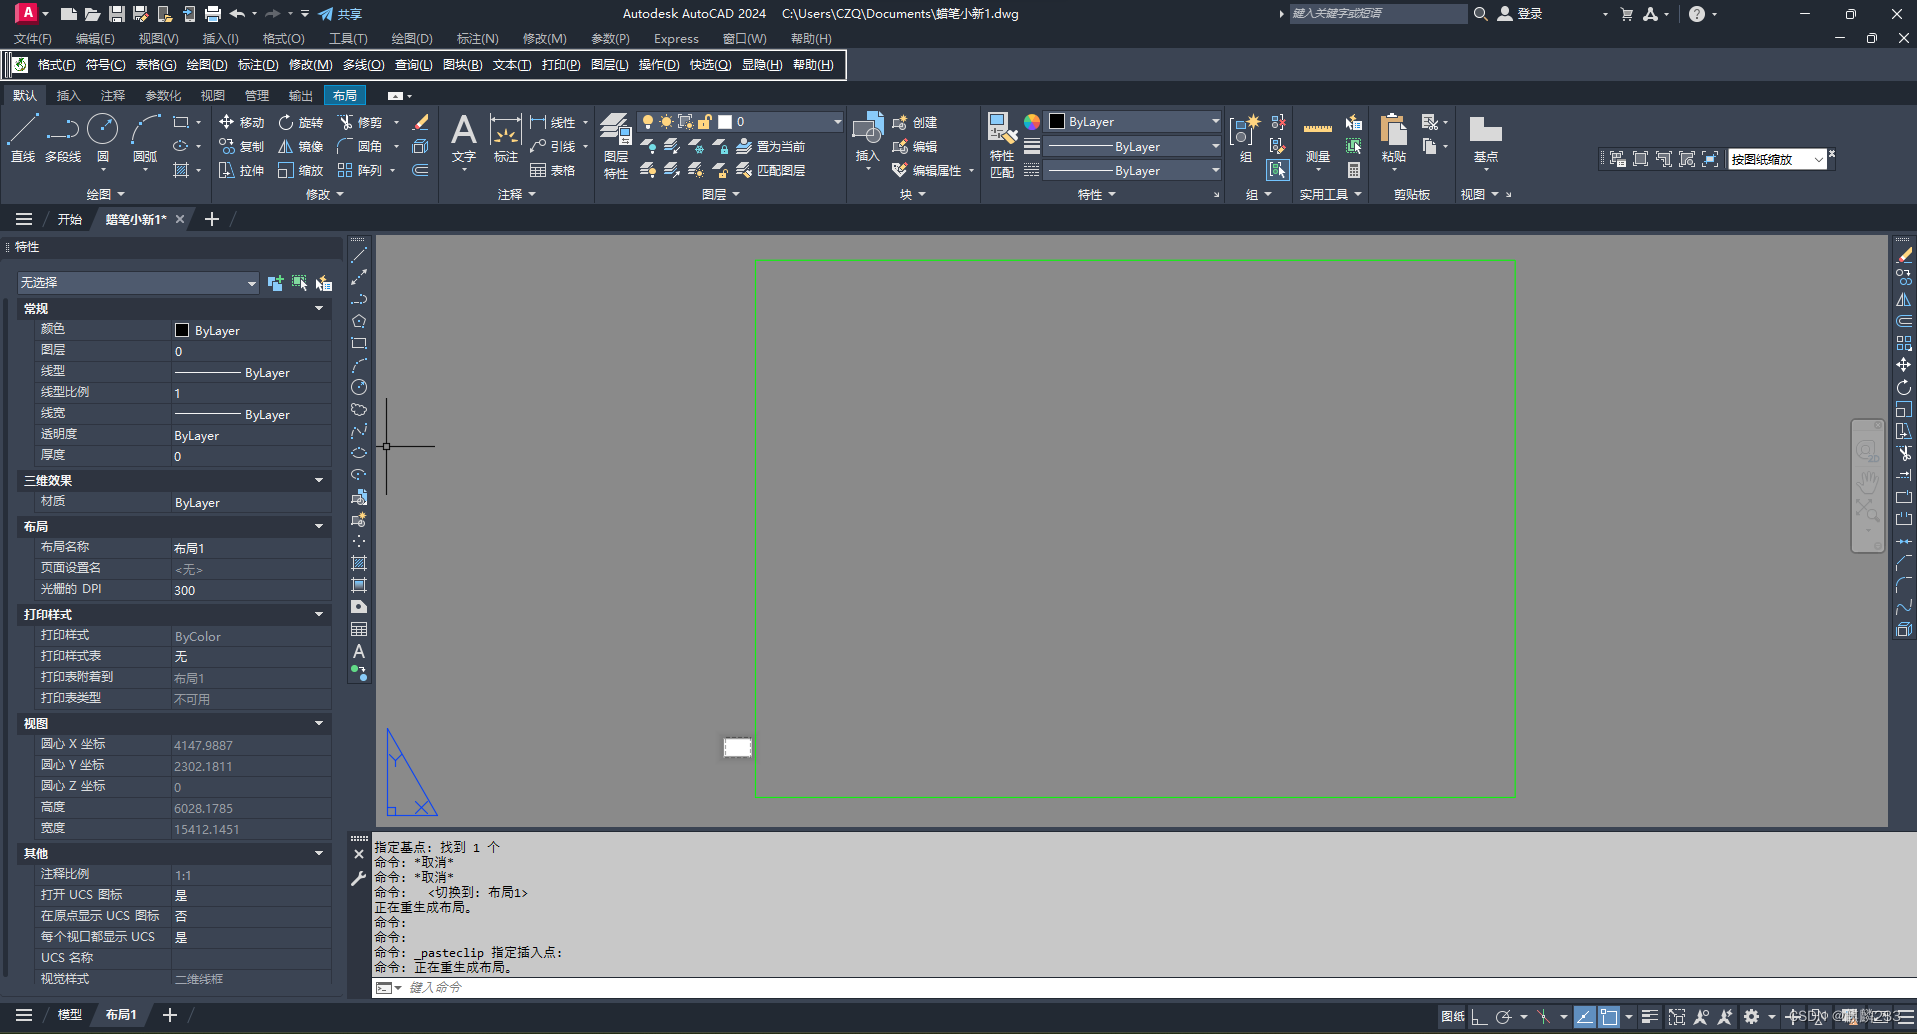Click the 测量 measure tool
The image size is (1917, 1034).
(x=1318, y=139)
